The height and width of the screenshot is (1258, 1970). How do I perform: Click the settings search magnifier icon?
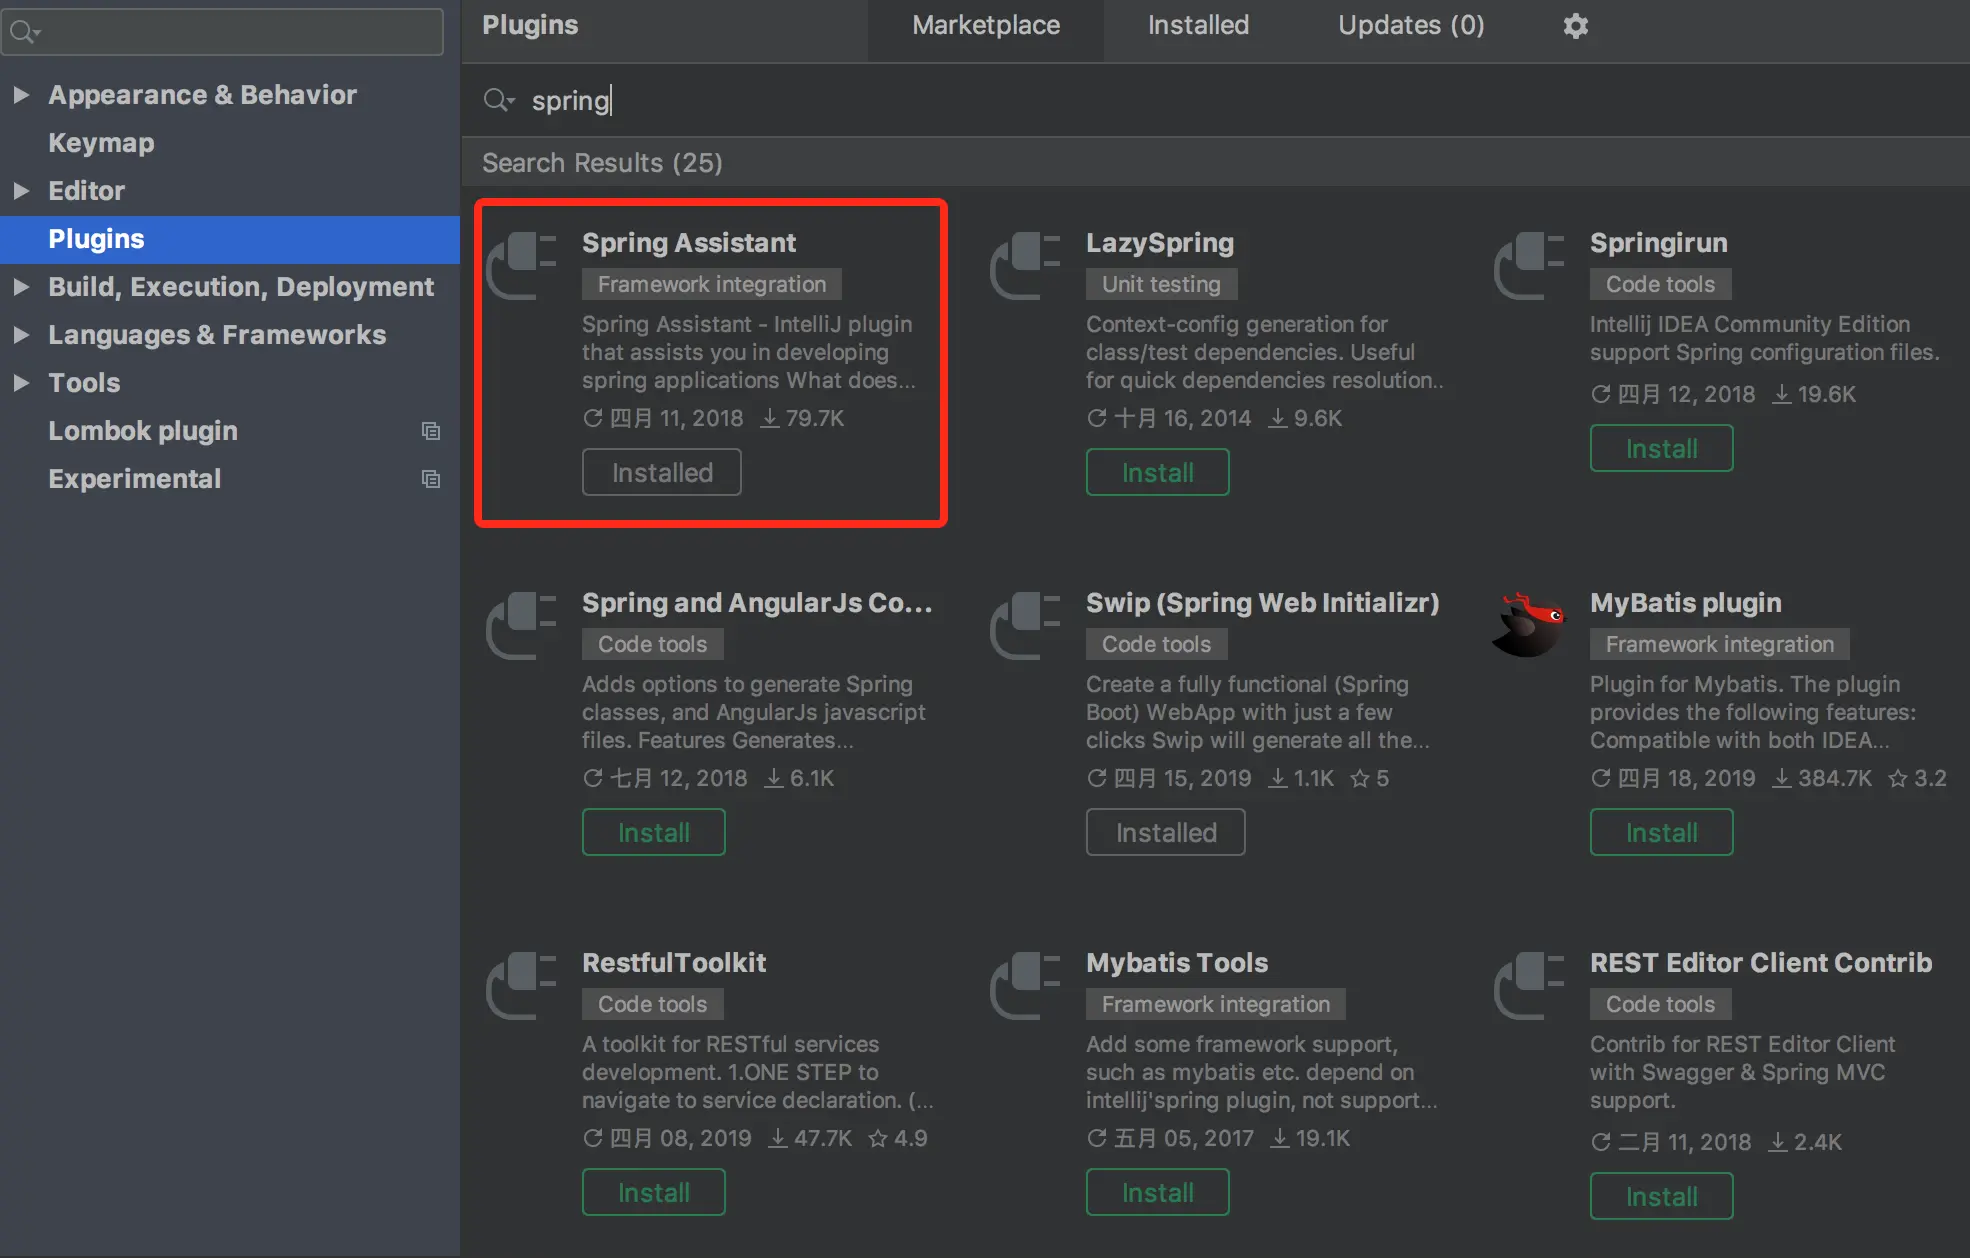tap(24, 32)
